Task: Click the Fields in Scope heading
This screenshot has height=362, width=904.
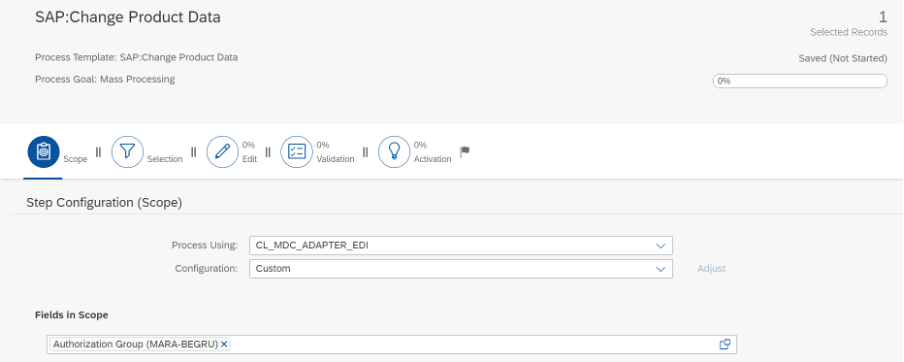Action: point(71,315)
